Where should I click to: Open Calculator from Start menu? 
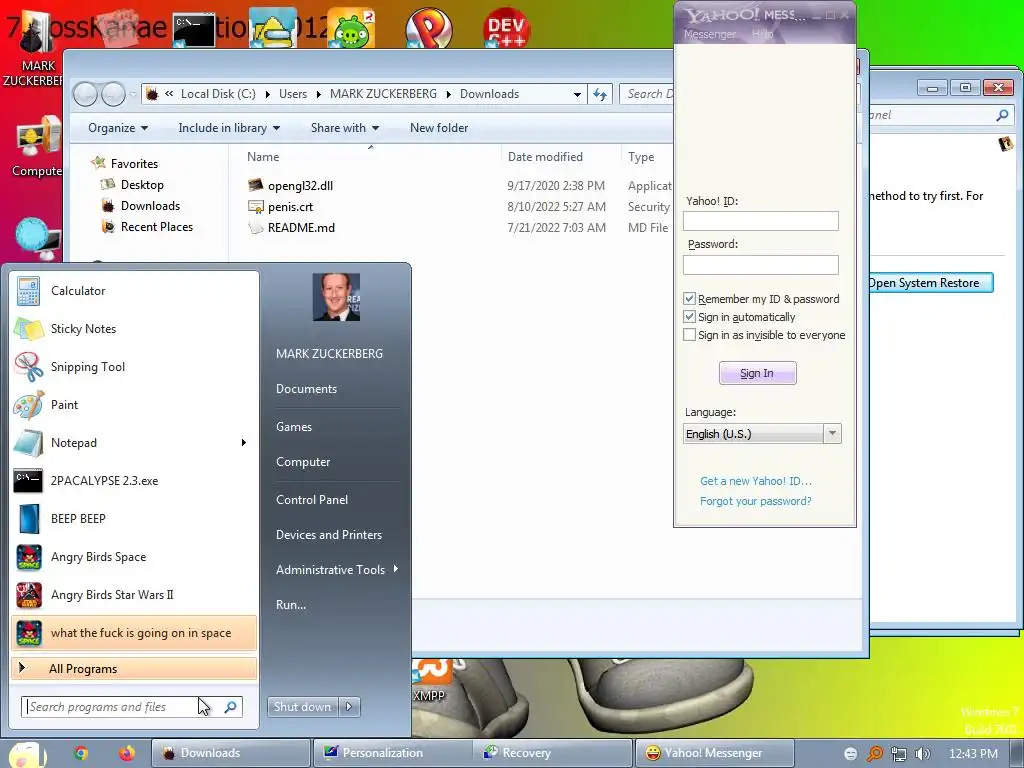coord(134,291)
